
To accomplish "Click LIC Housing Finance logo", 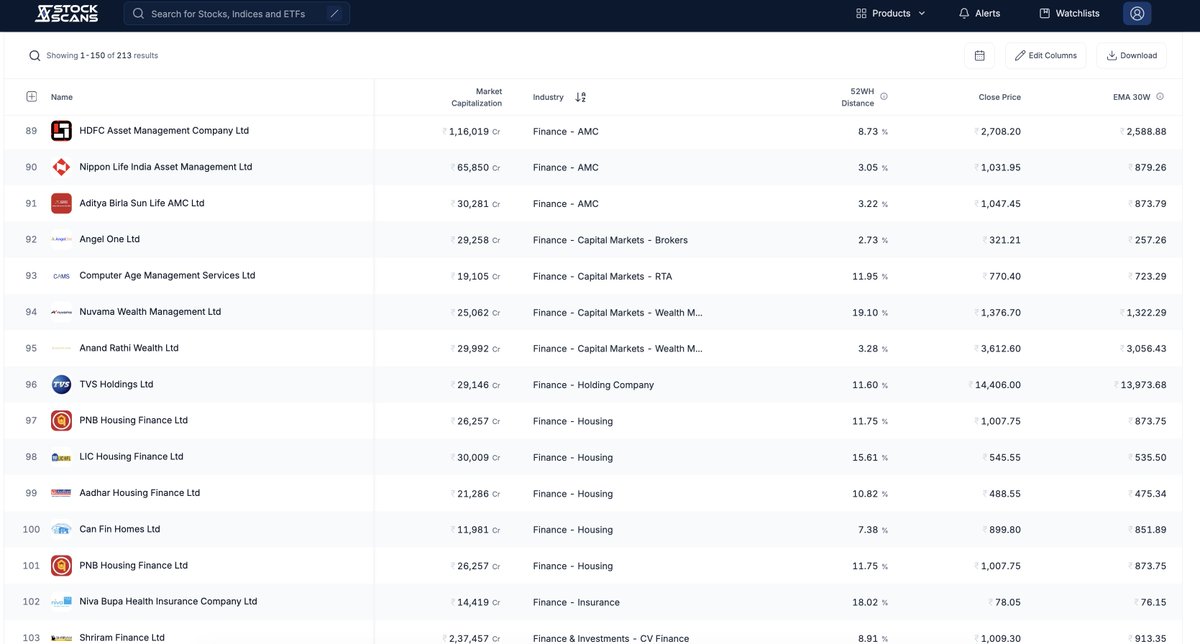I will [x=61, y=457].
